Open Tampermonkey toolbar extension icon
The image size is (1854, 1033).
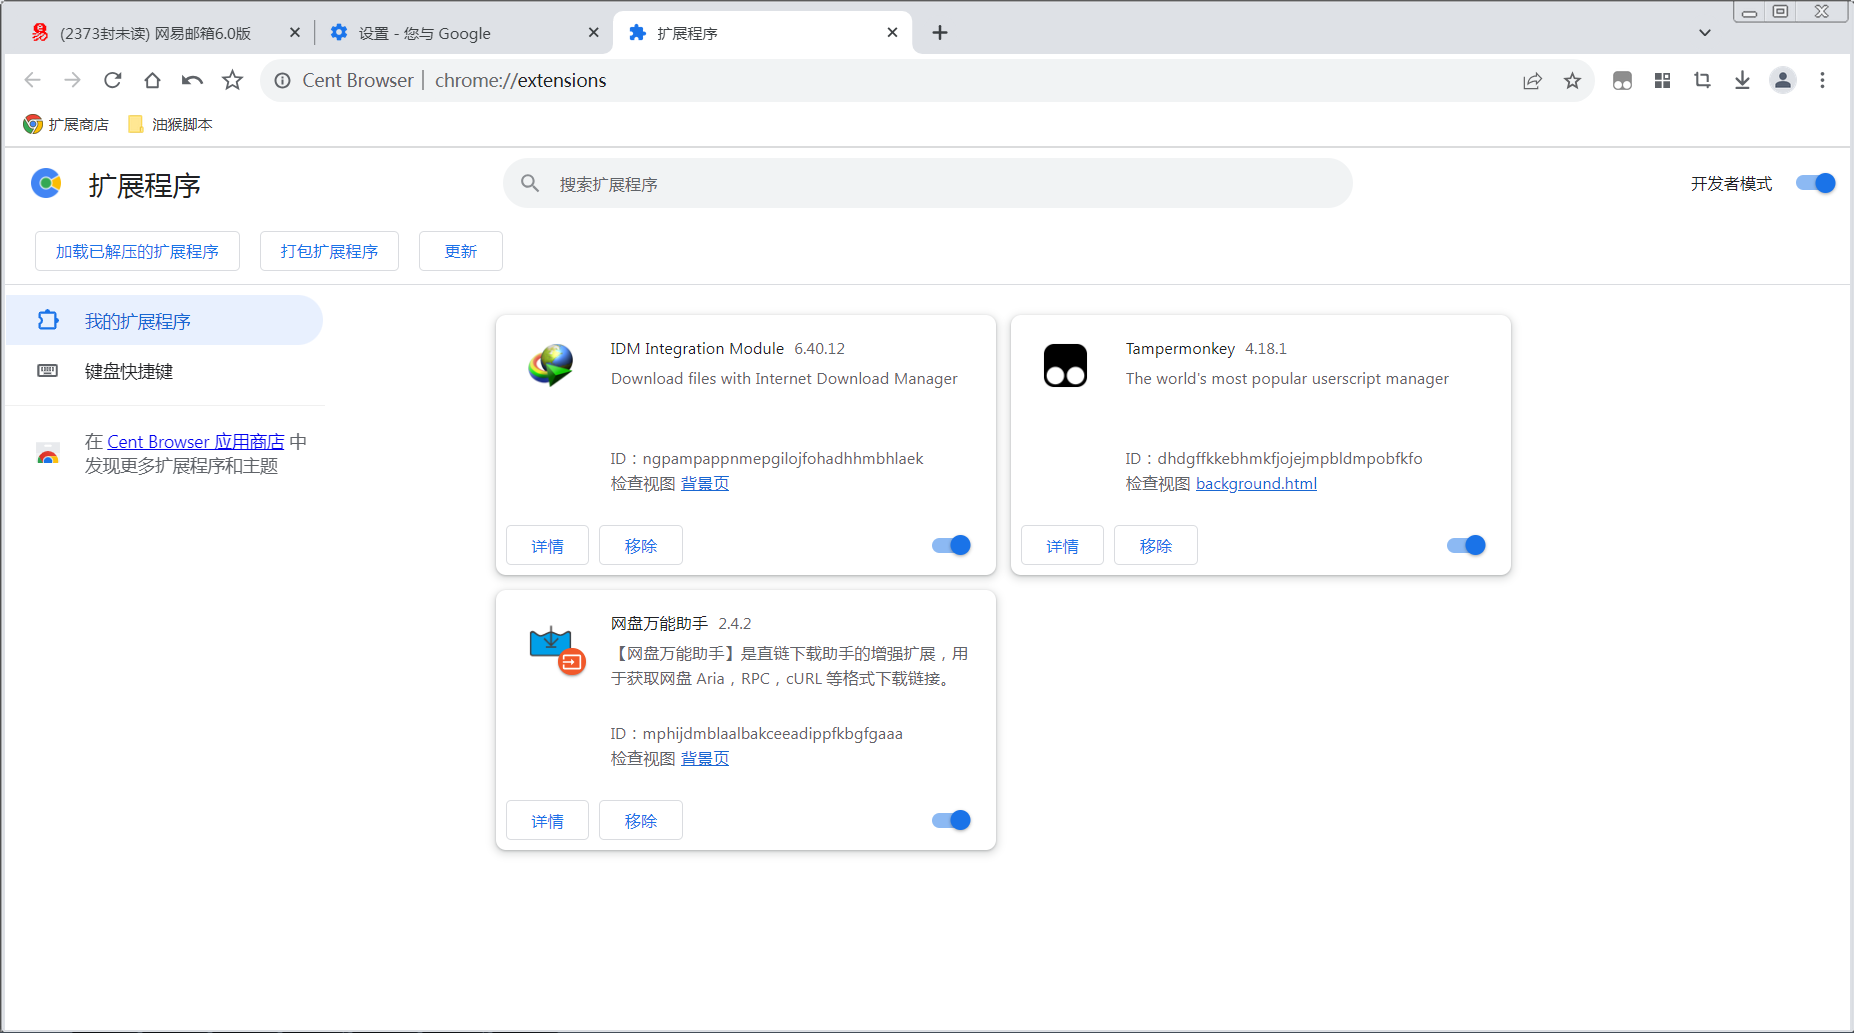coord(1622,81)
